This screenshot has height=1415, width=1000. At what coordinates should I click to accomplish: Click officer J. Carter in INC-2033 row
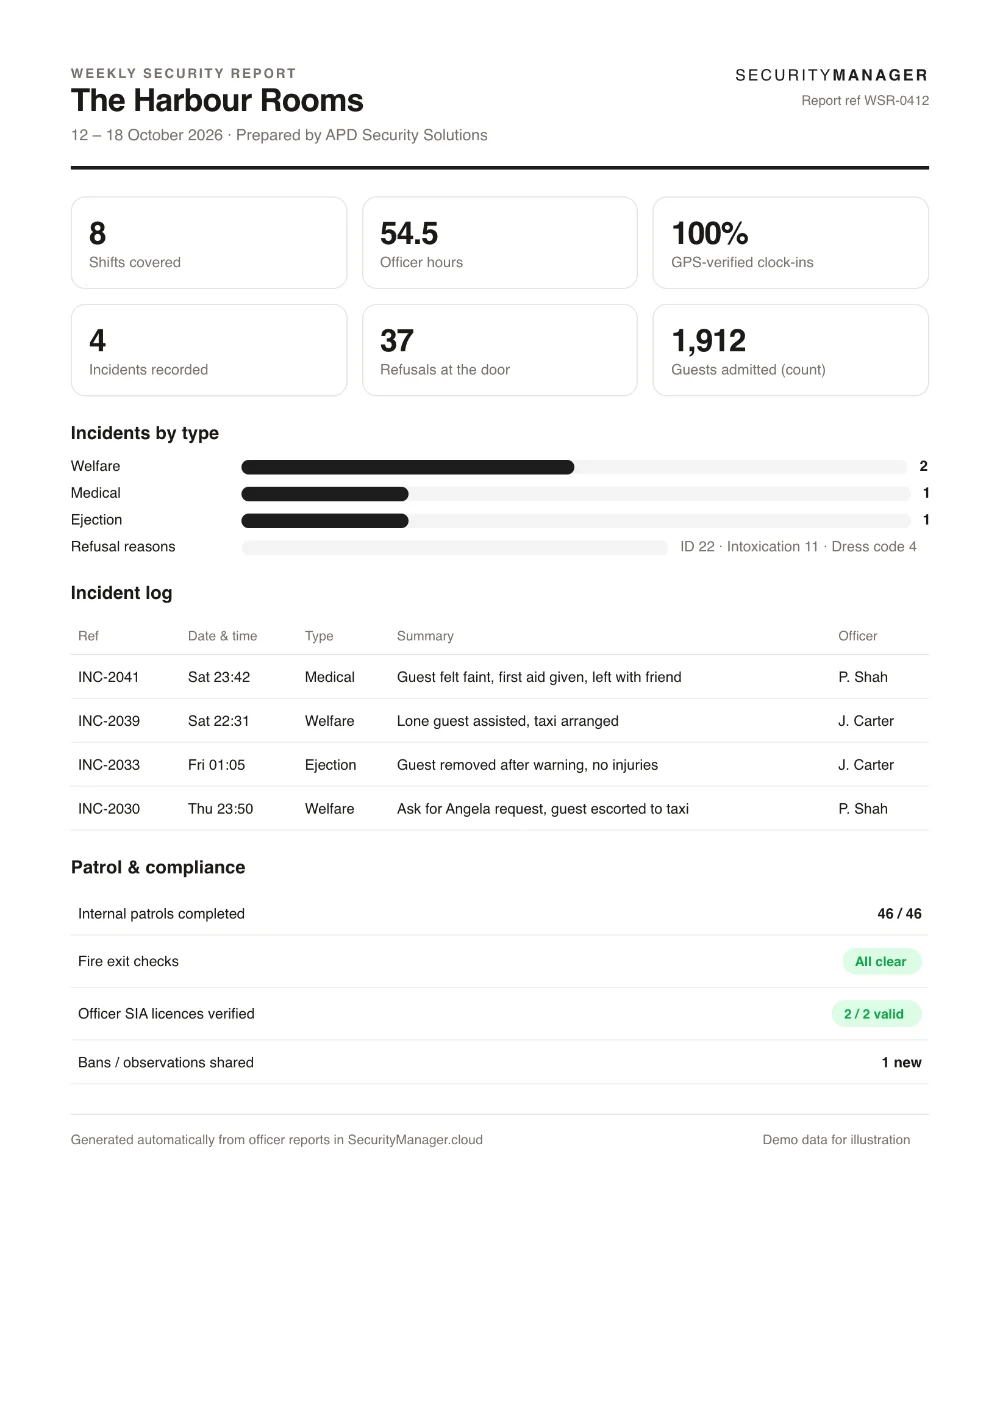click(866, 765)
